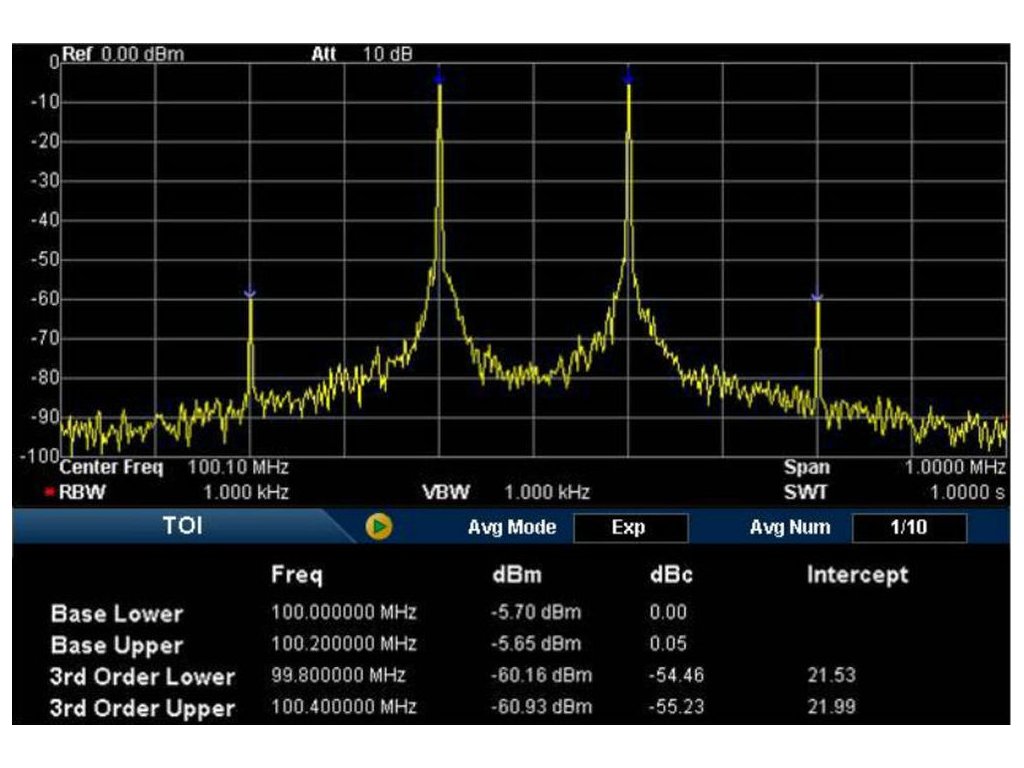Click the Ref 0.00 dBm label
This screenshot has height=768, width=1024.
(123, 54)
